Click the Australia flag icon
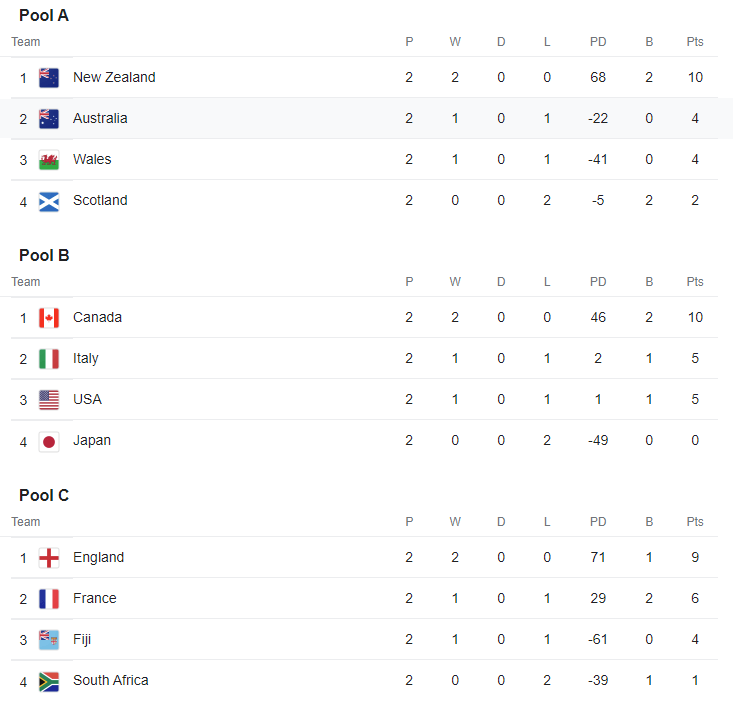The image size is (733, 712). (x=49, y=119)
